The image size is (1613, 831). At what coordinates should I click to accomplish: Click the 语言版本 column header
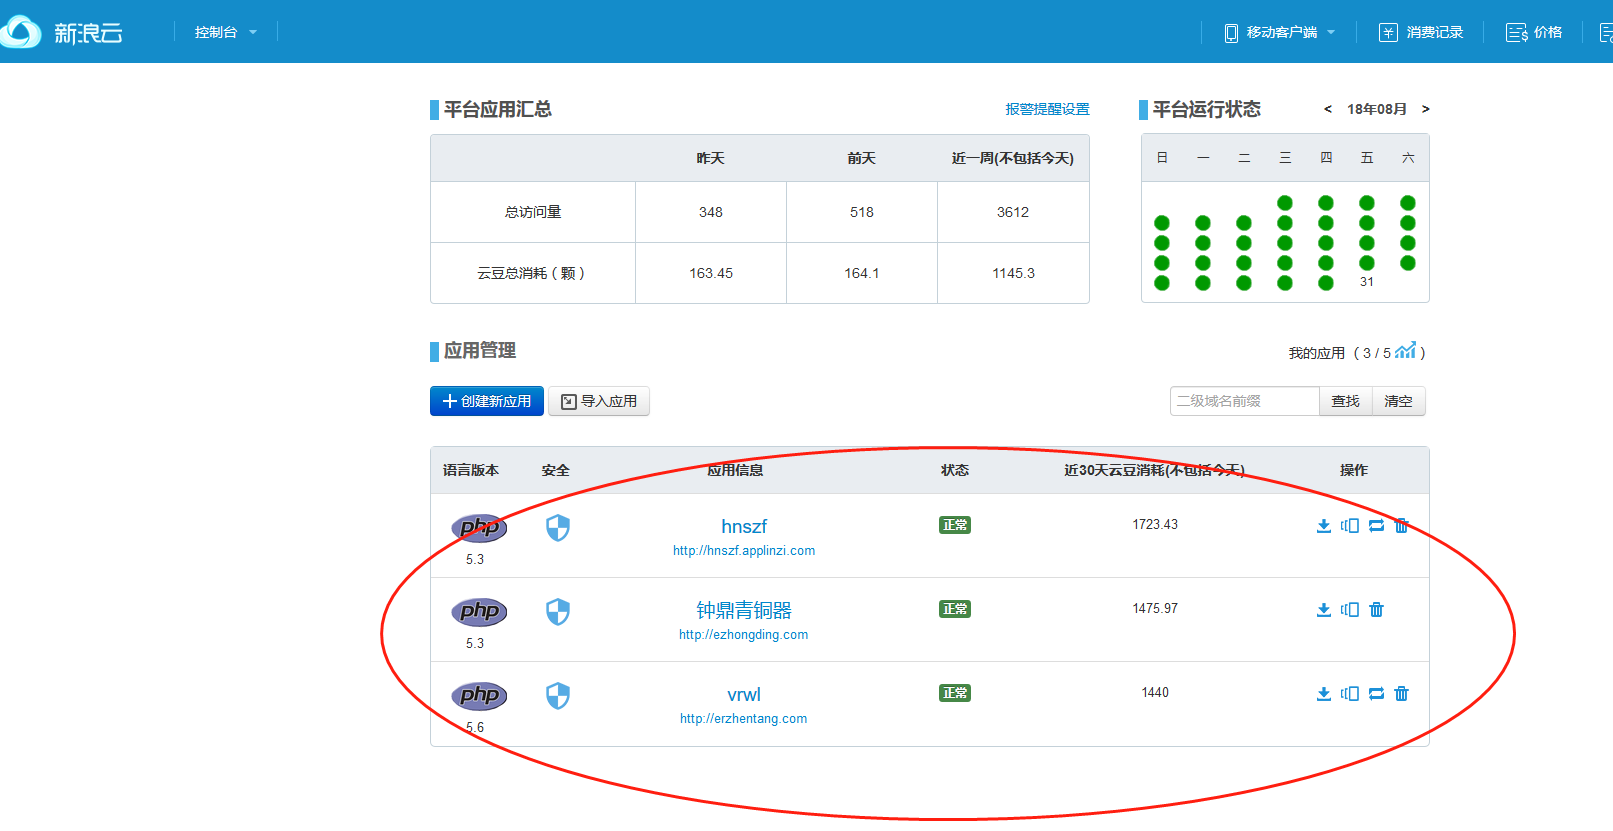pyautogui.click(x=471, y=470)
